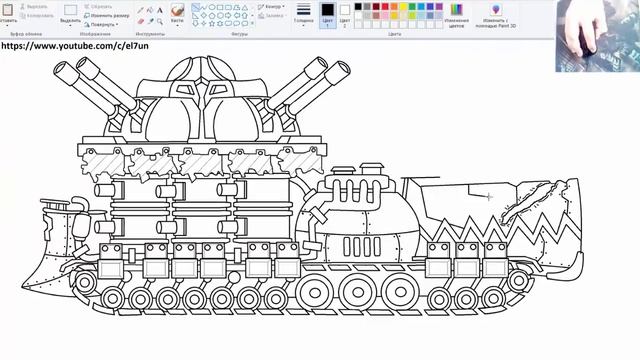Screen dimensions: 640x360
Task: Select the Magnifier tool
Action: (x=160, y=22)
